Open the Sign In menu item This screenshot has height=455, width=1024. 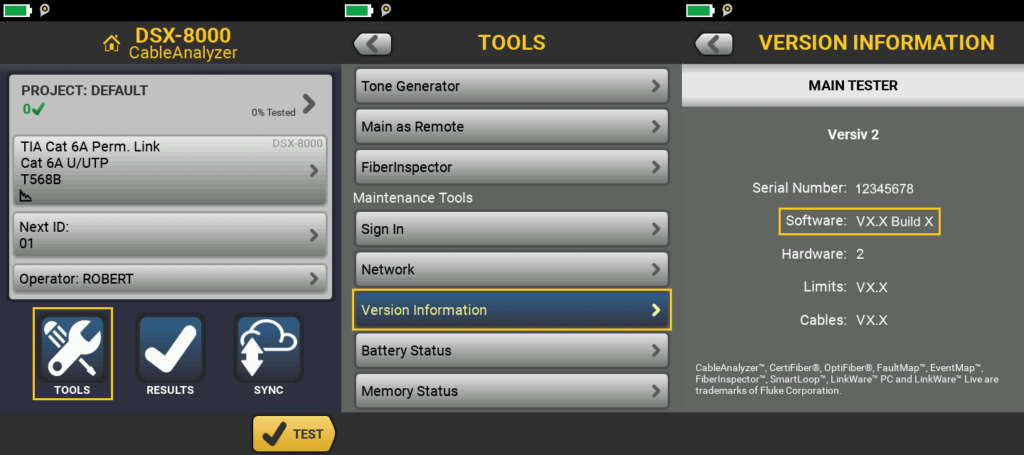(x=511, y=229)
